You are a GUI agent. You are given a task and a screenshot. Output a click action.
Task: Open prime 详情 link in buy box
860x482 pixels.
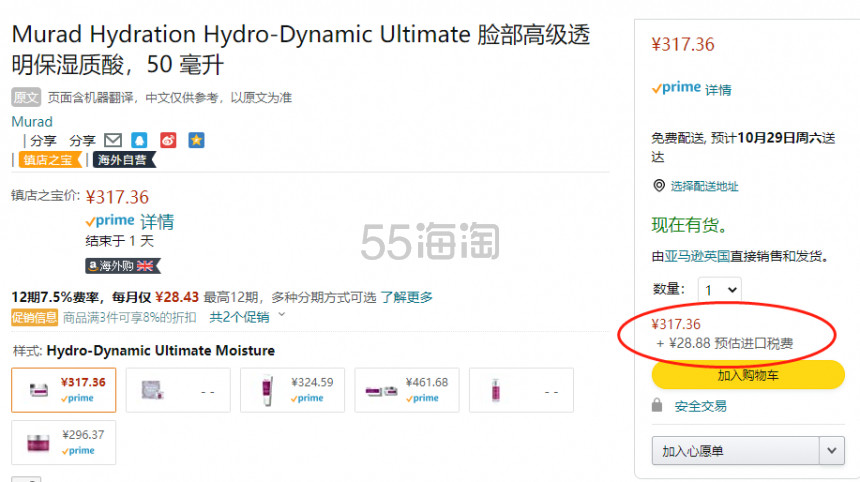(x=692, y=88)
